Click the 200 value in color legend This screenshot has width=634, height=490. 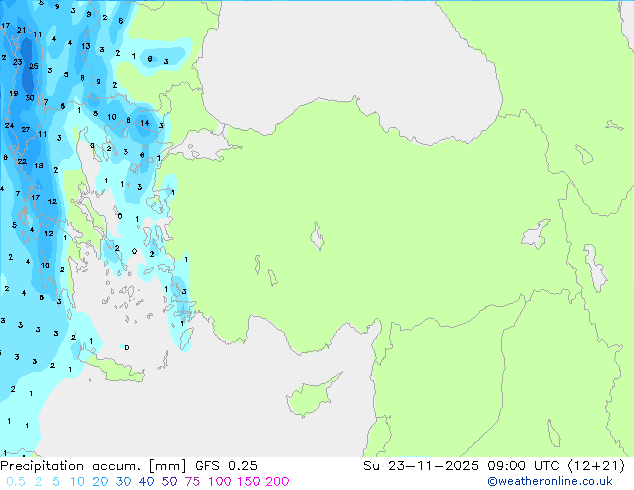point(277,482)
